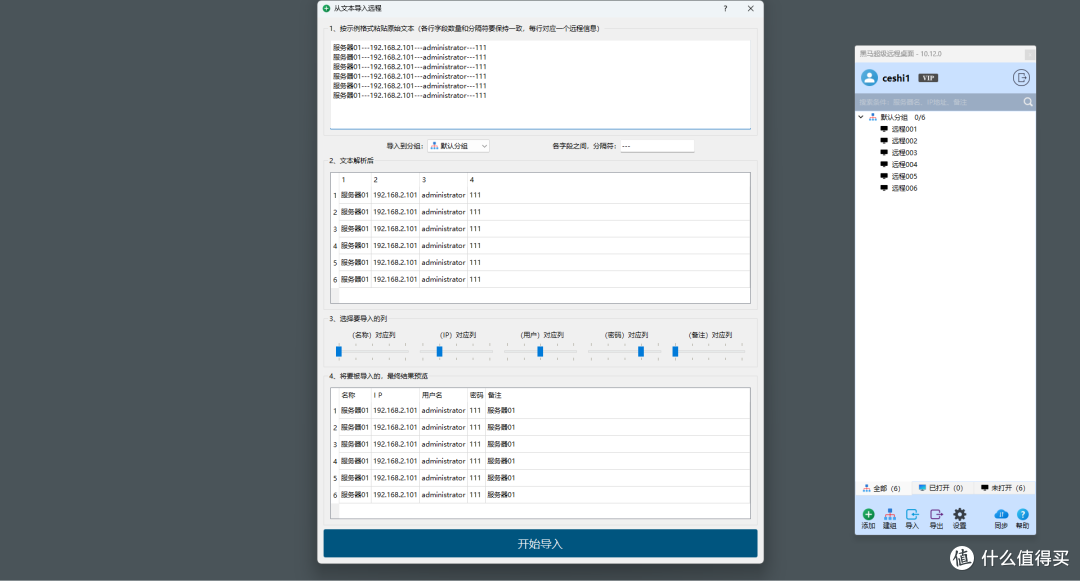The image size is (1080, 581).
Task: Click the 开始导入 button
Action: [540, 543]
